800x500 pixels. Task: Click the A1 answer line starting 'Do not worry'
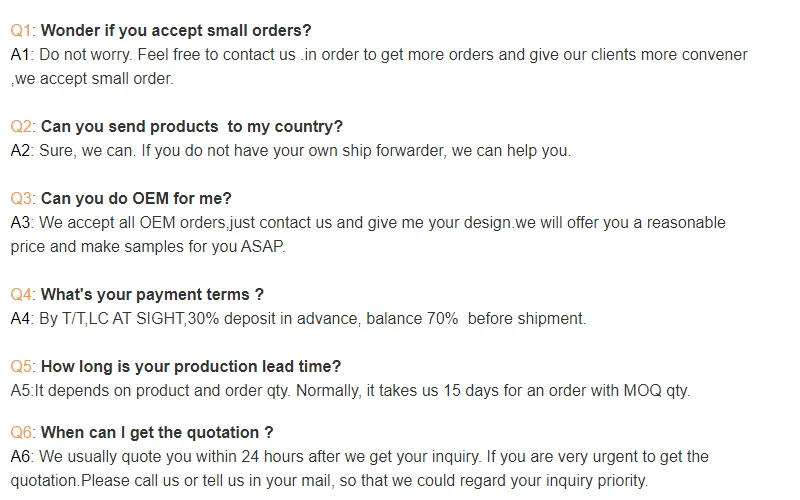coord(380,55)
